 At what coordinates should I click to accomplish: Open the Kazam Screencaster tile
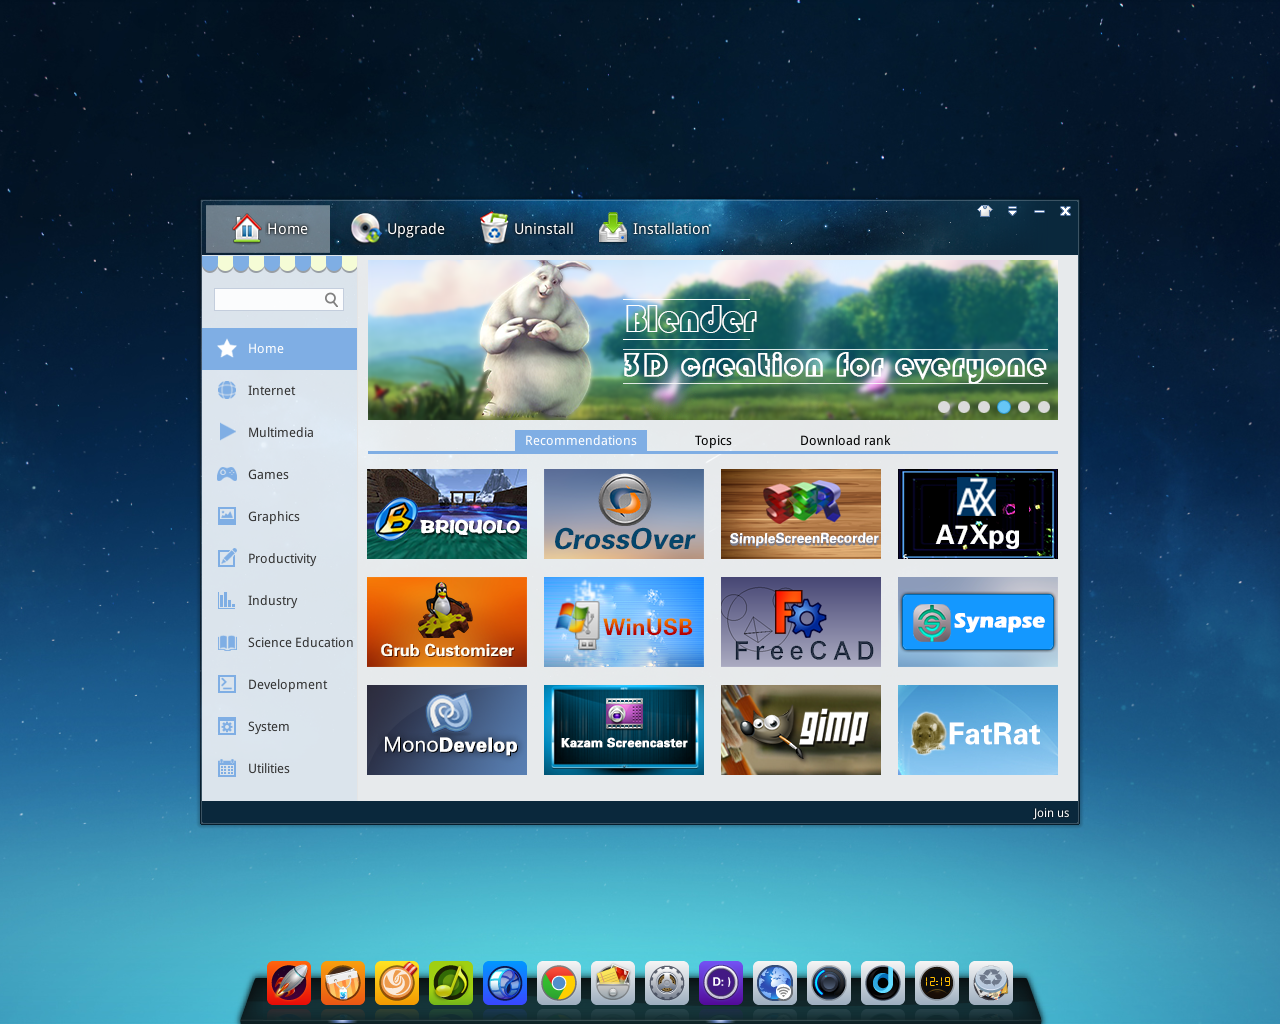pyautogui.click(x=624, y=730)
